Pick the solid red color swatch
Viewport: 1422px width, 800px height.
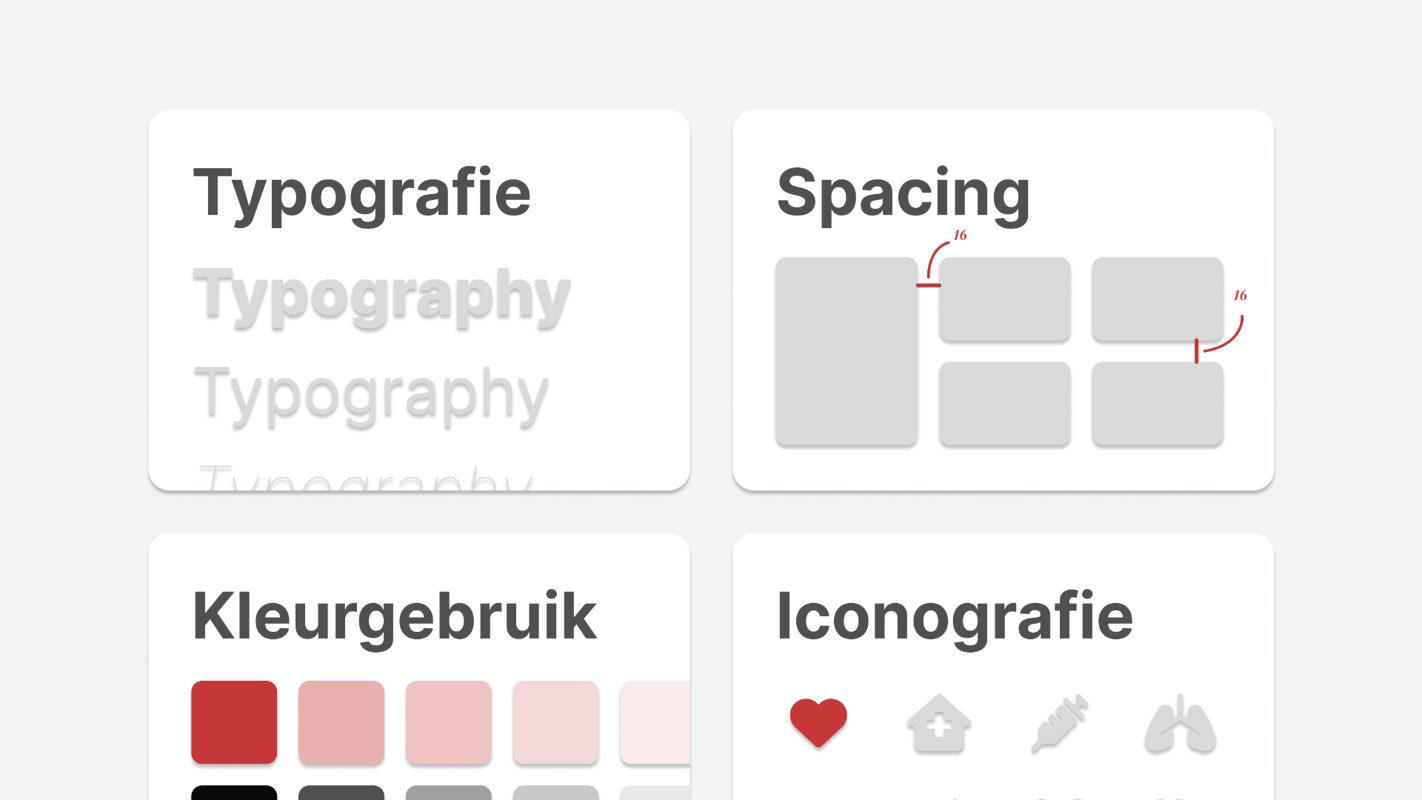click(234, 722)
